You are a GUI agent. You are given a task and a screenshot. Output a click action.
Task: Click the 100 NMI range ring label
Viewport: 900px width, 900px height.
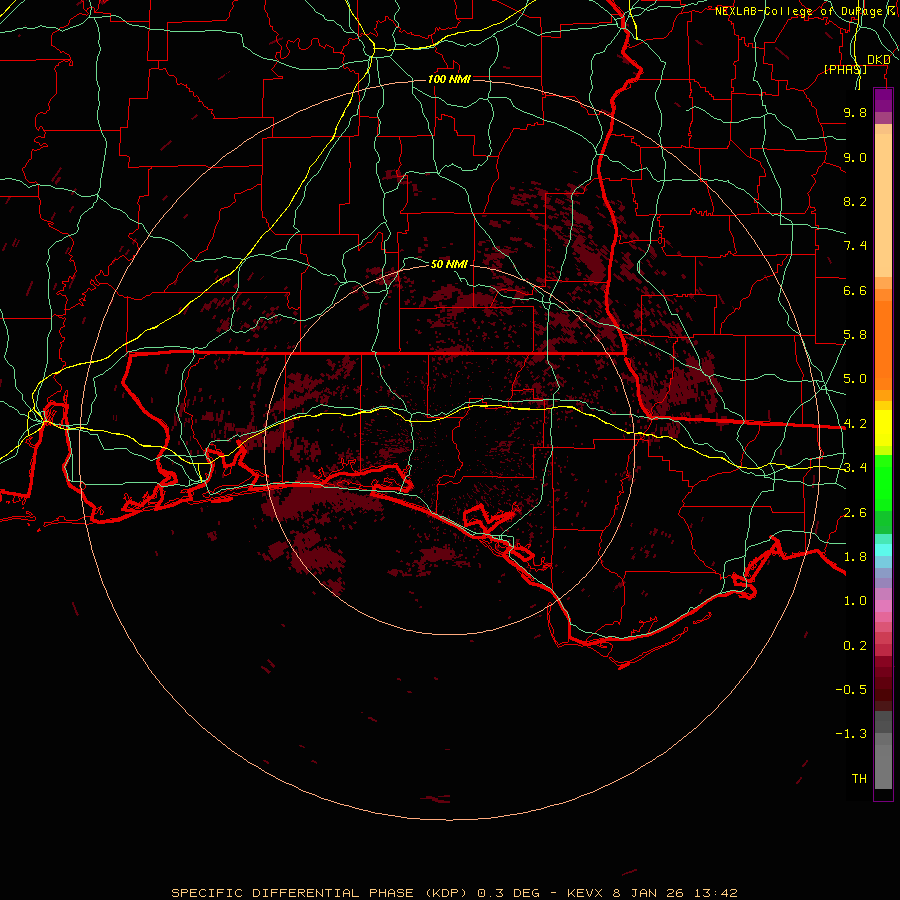pyautogui.click(x=449, y=79)
